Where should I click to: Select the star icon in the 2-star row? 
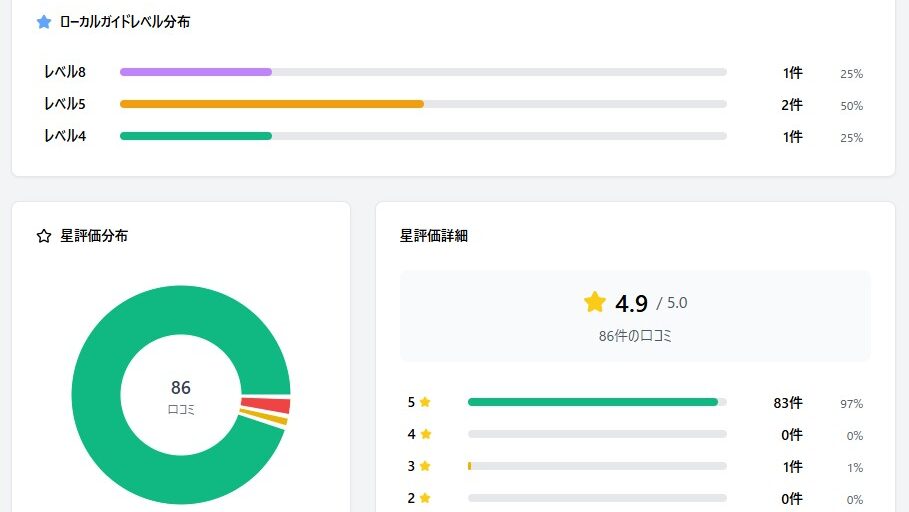click(x=425, y=498)
